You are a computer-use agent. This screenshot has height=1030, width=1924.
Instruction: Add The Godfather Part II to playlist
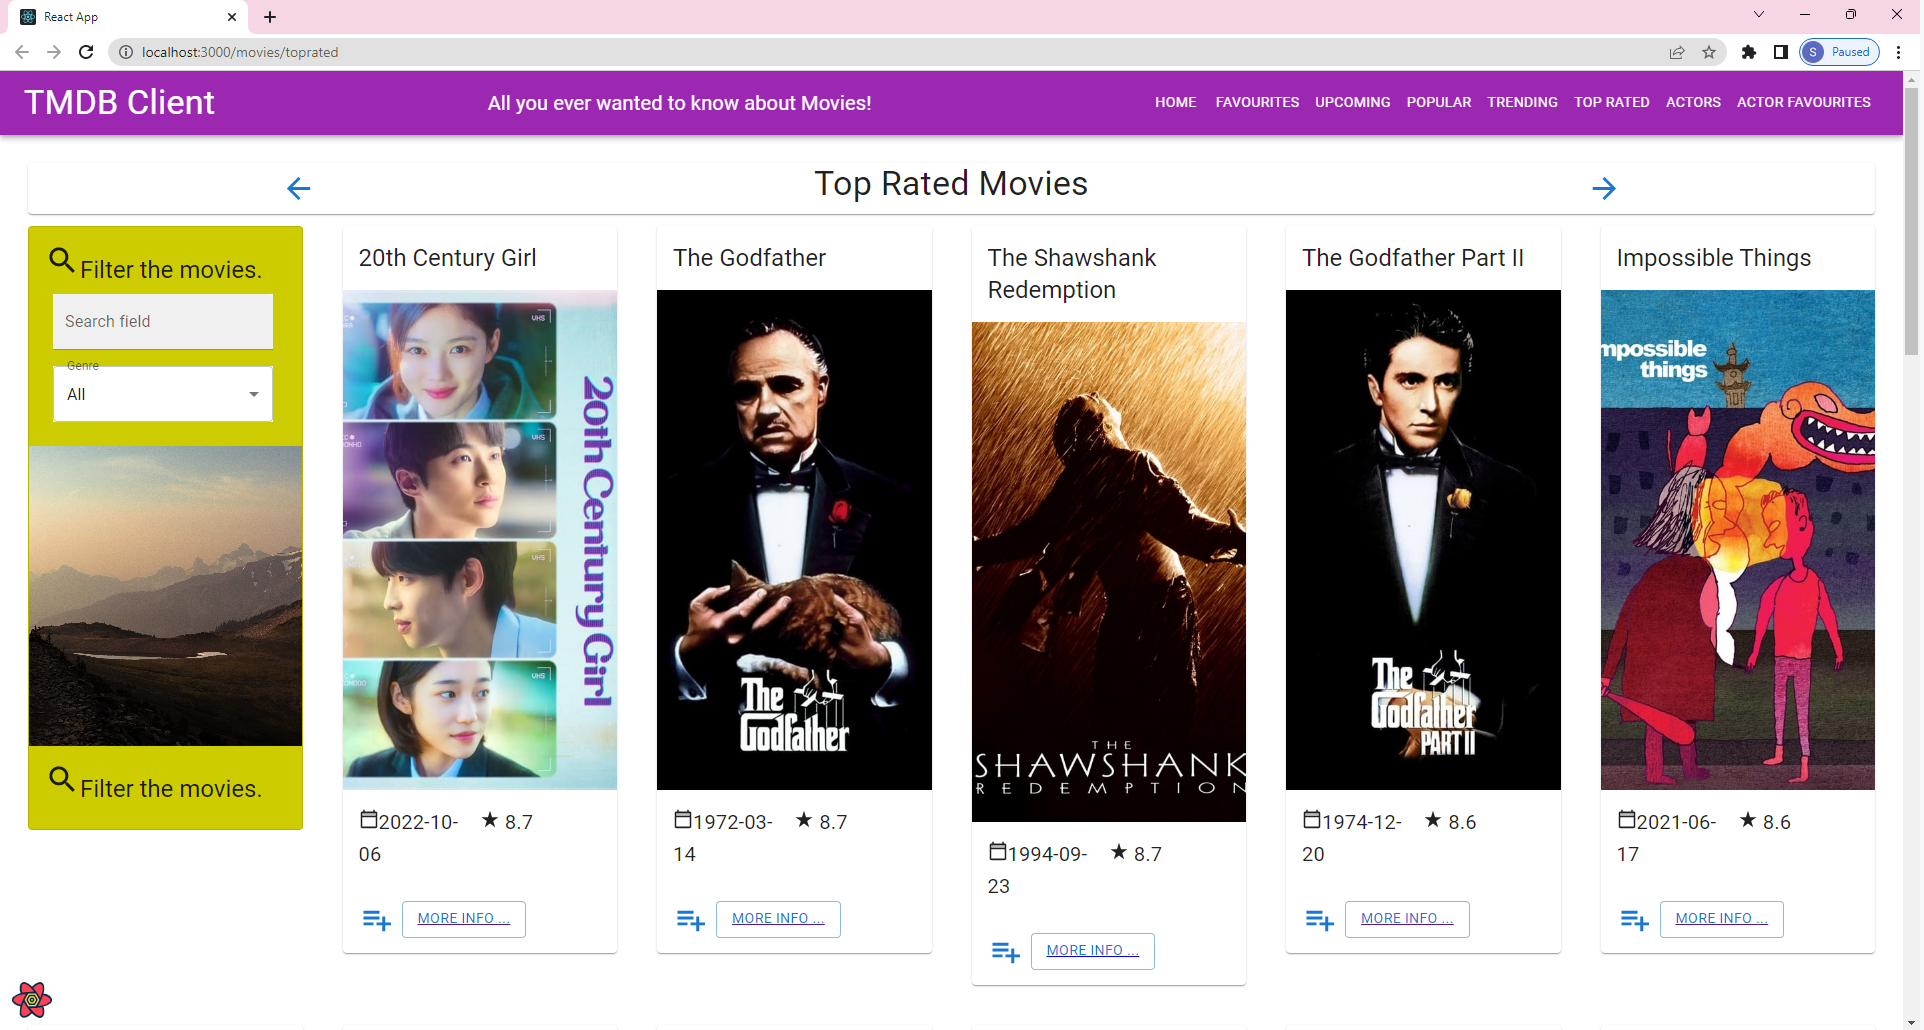(1320, 919)
